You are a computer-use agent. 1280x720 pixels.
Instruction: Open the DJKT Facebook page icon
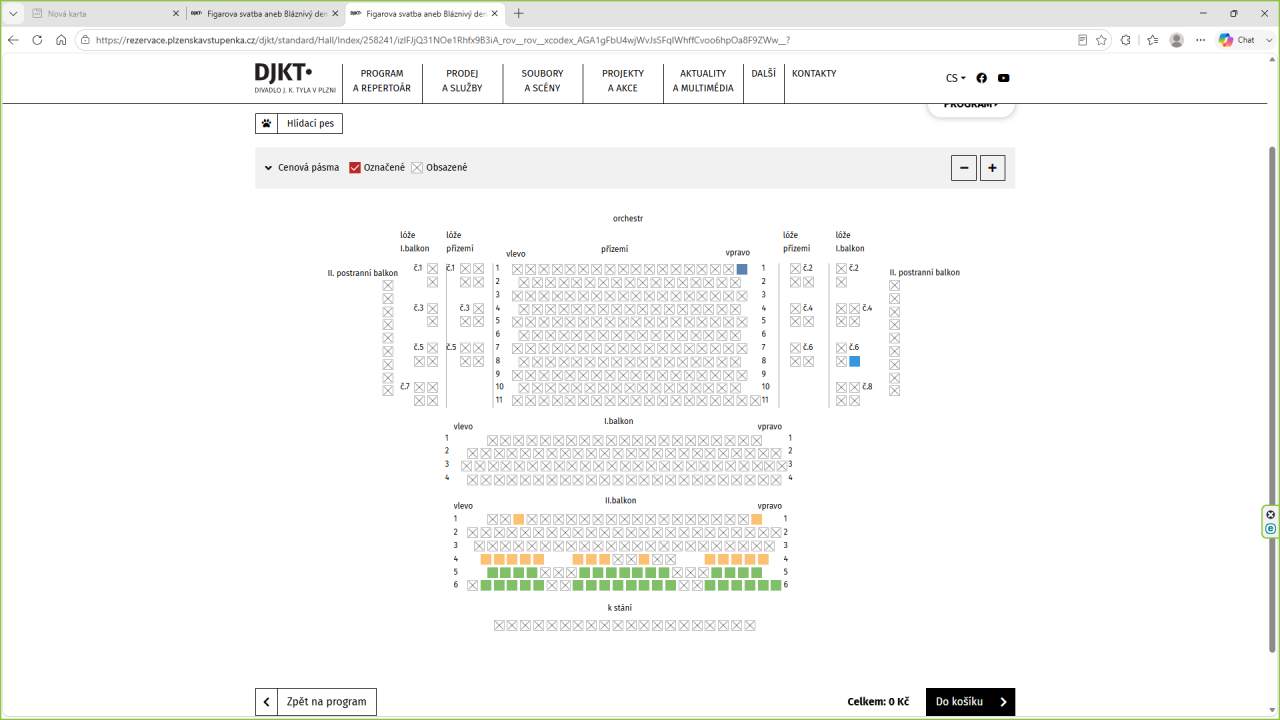click(x=981, y=78)
